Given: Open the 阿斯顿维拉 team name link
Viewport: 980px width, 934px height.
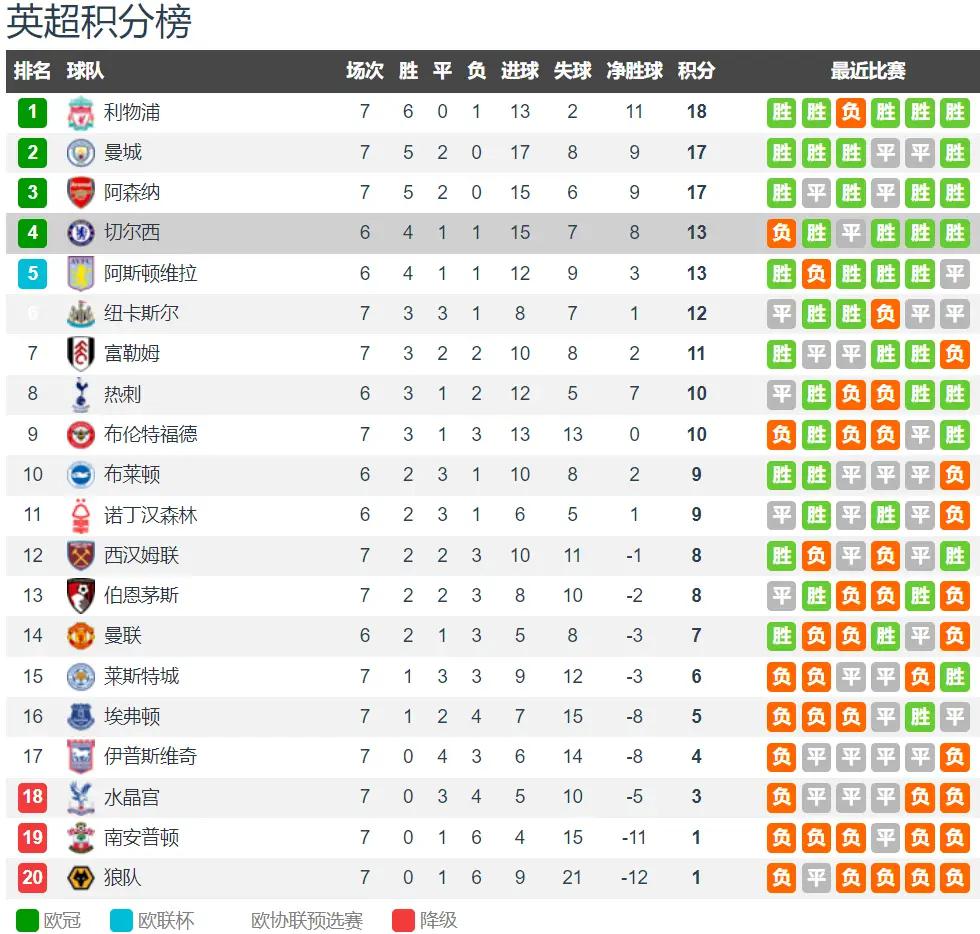Looking at the screenshot, I should point(151,273).
